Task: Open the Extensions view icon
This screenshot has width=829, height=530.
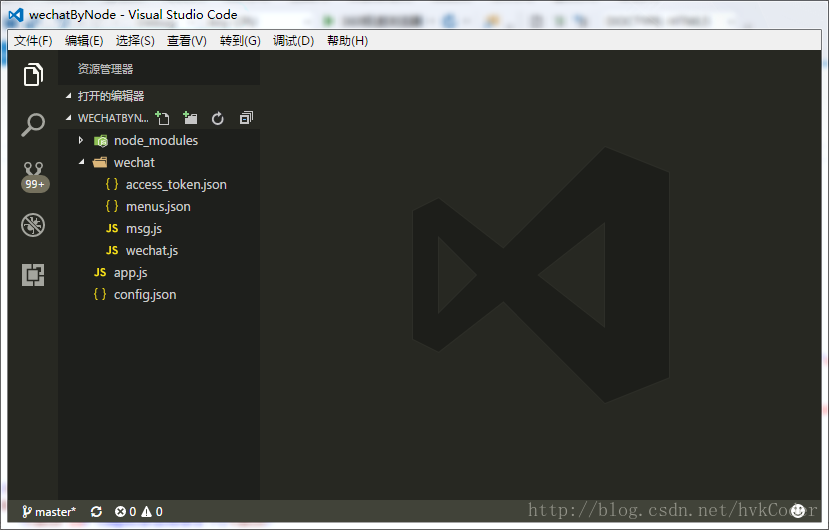Action: coord(33,275)
